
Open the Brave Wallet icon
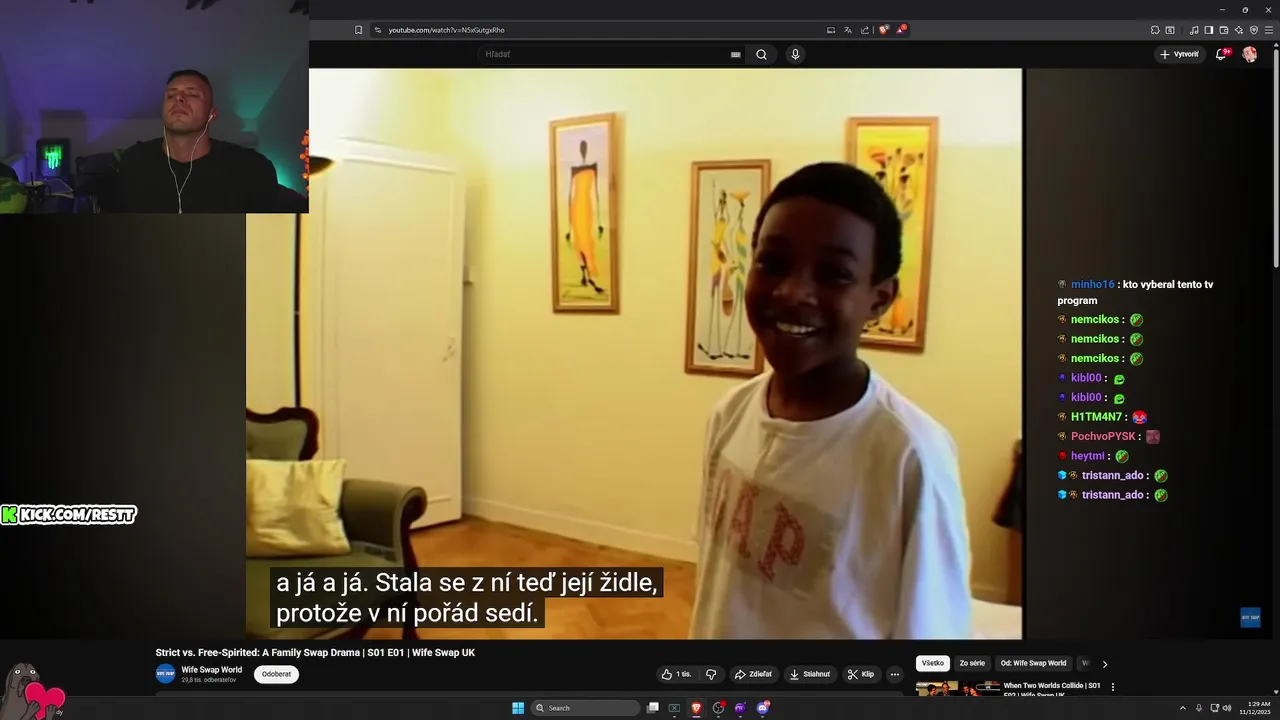[1224, 30]
